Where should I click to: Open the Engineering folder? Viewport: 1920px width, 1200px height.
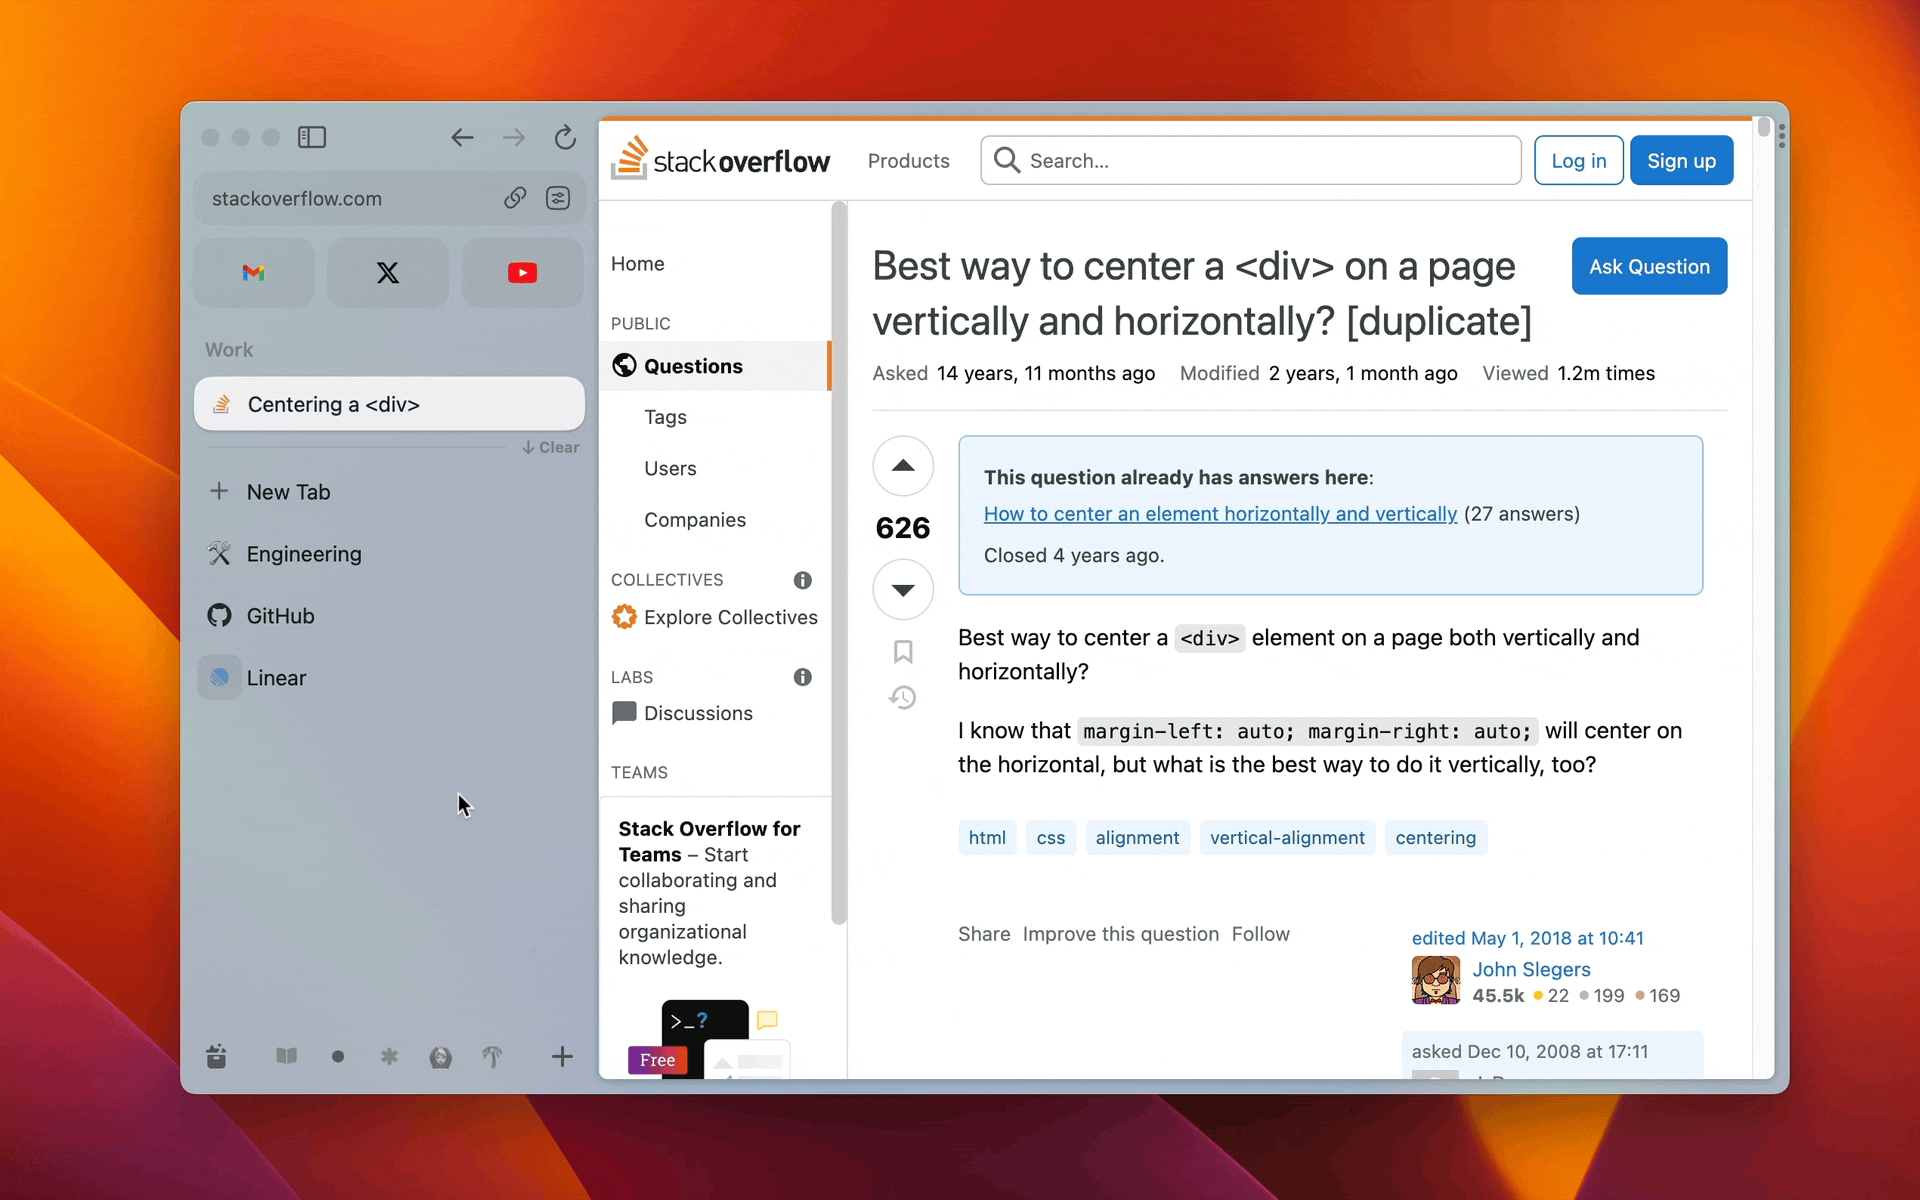pyautogui.click(x=389, y=554)
